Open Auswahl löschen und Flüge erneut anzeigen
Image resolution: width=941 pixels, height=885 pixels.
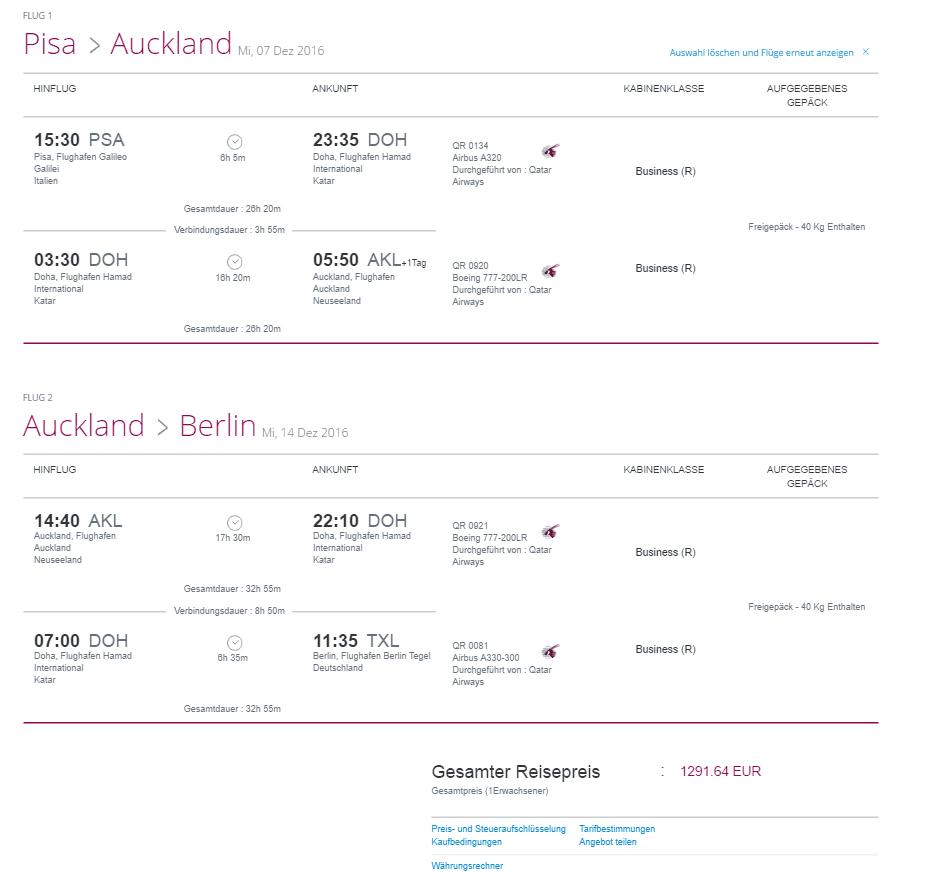(761, 53)
